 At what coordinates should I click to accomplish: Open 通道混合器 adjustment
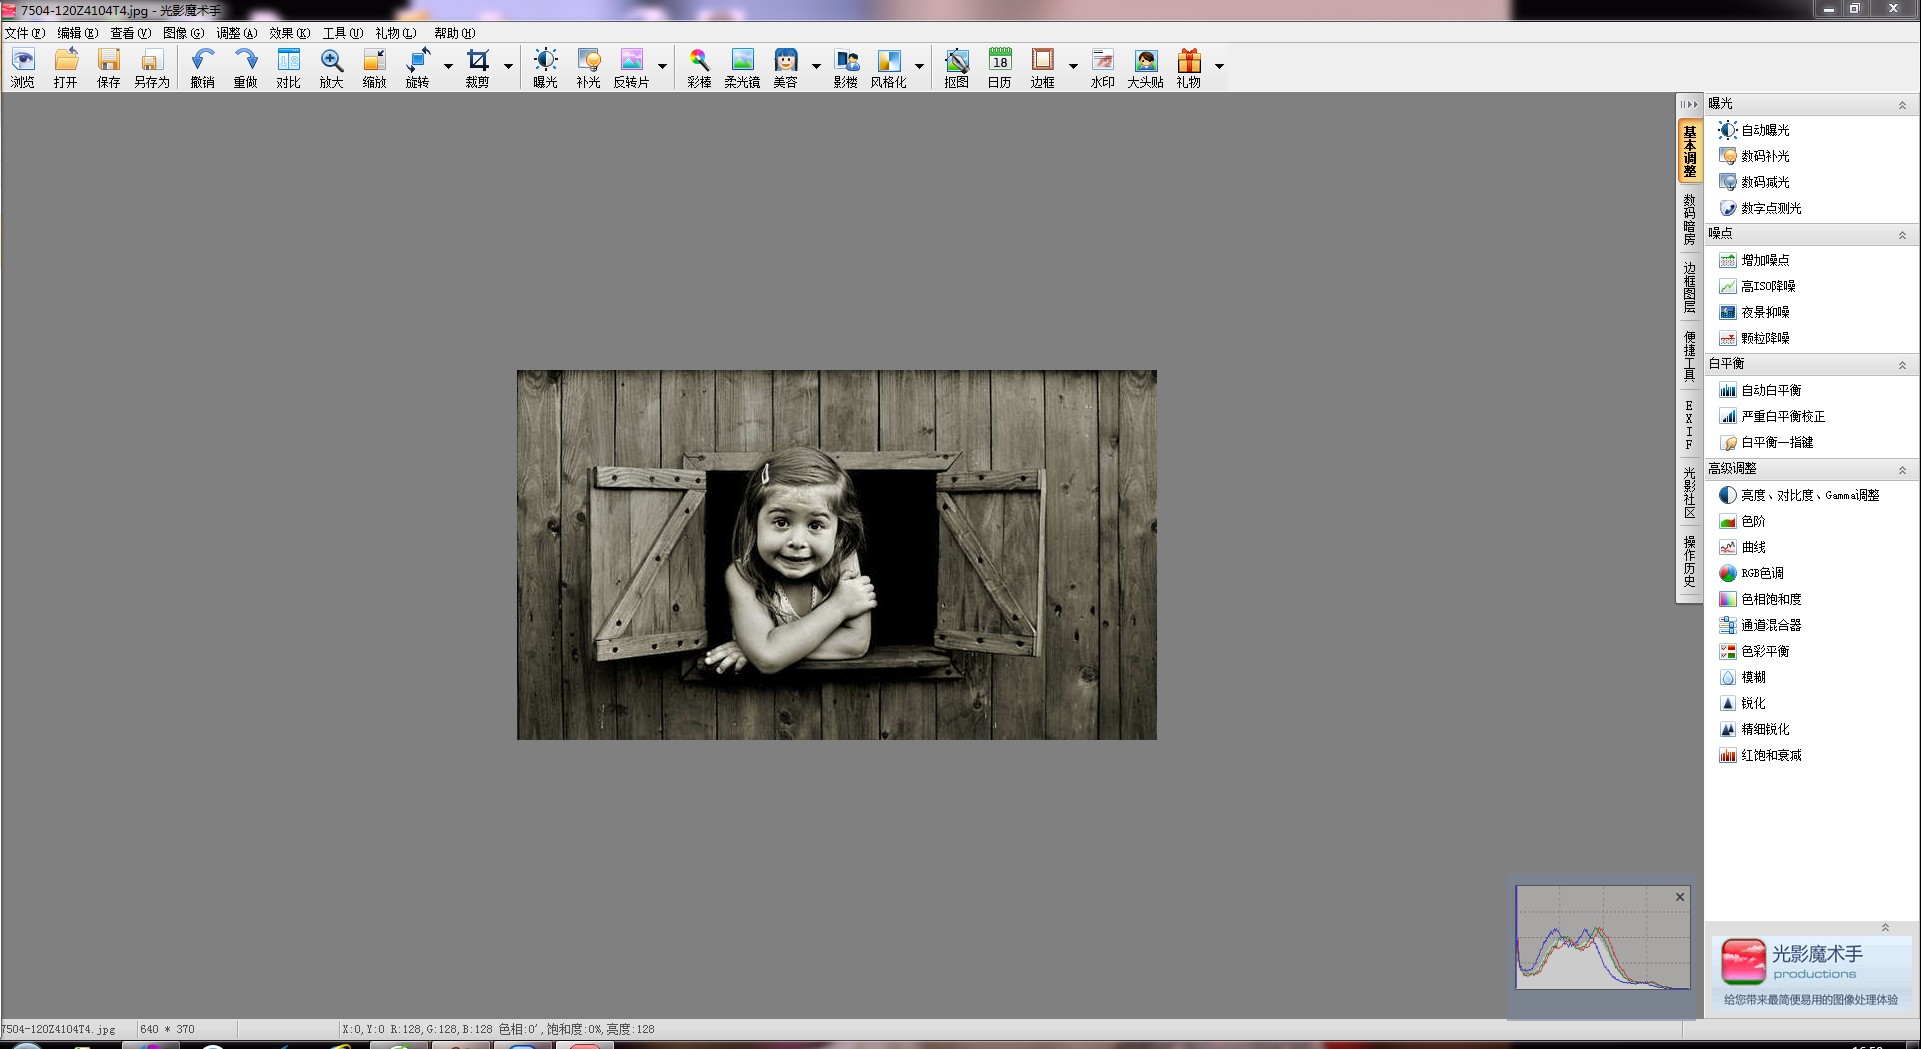pyautogui.click(x=1761, y=625)
